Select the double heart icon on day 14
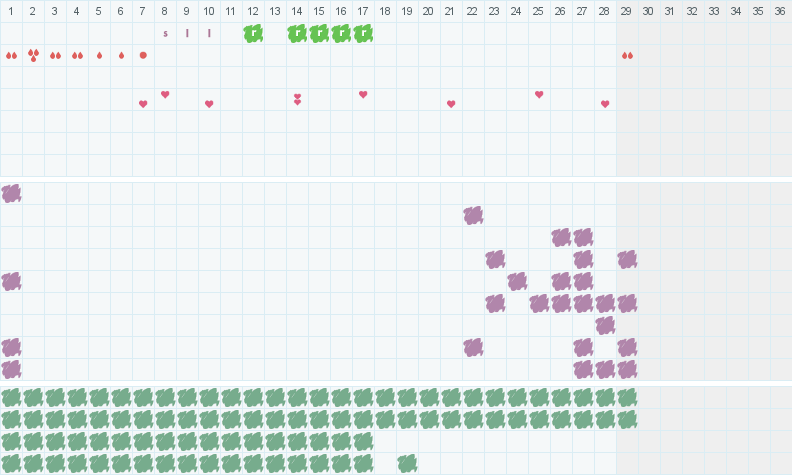792x475 pixels. 297,99
